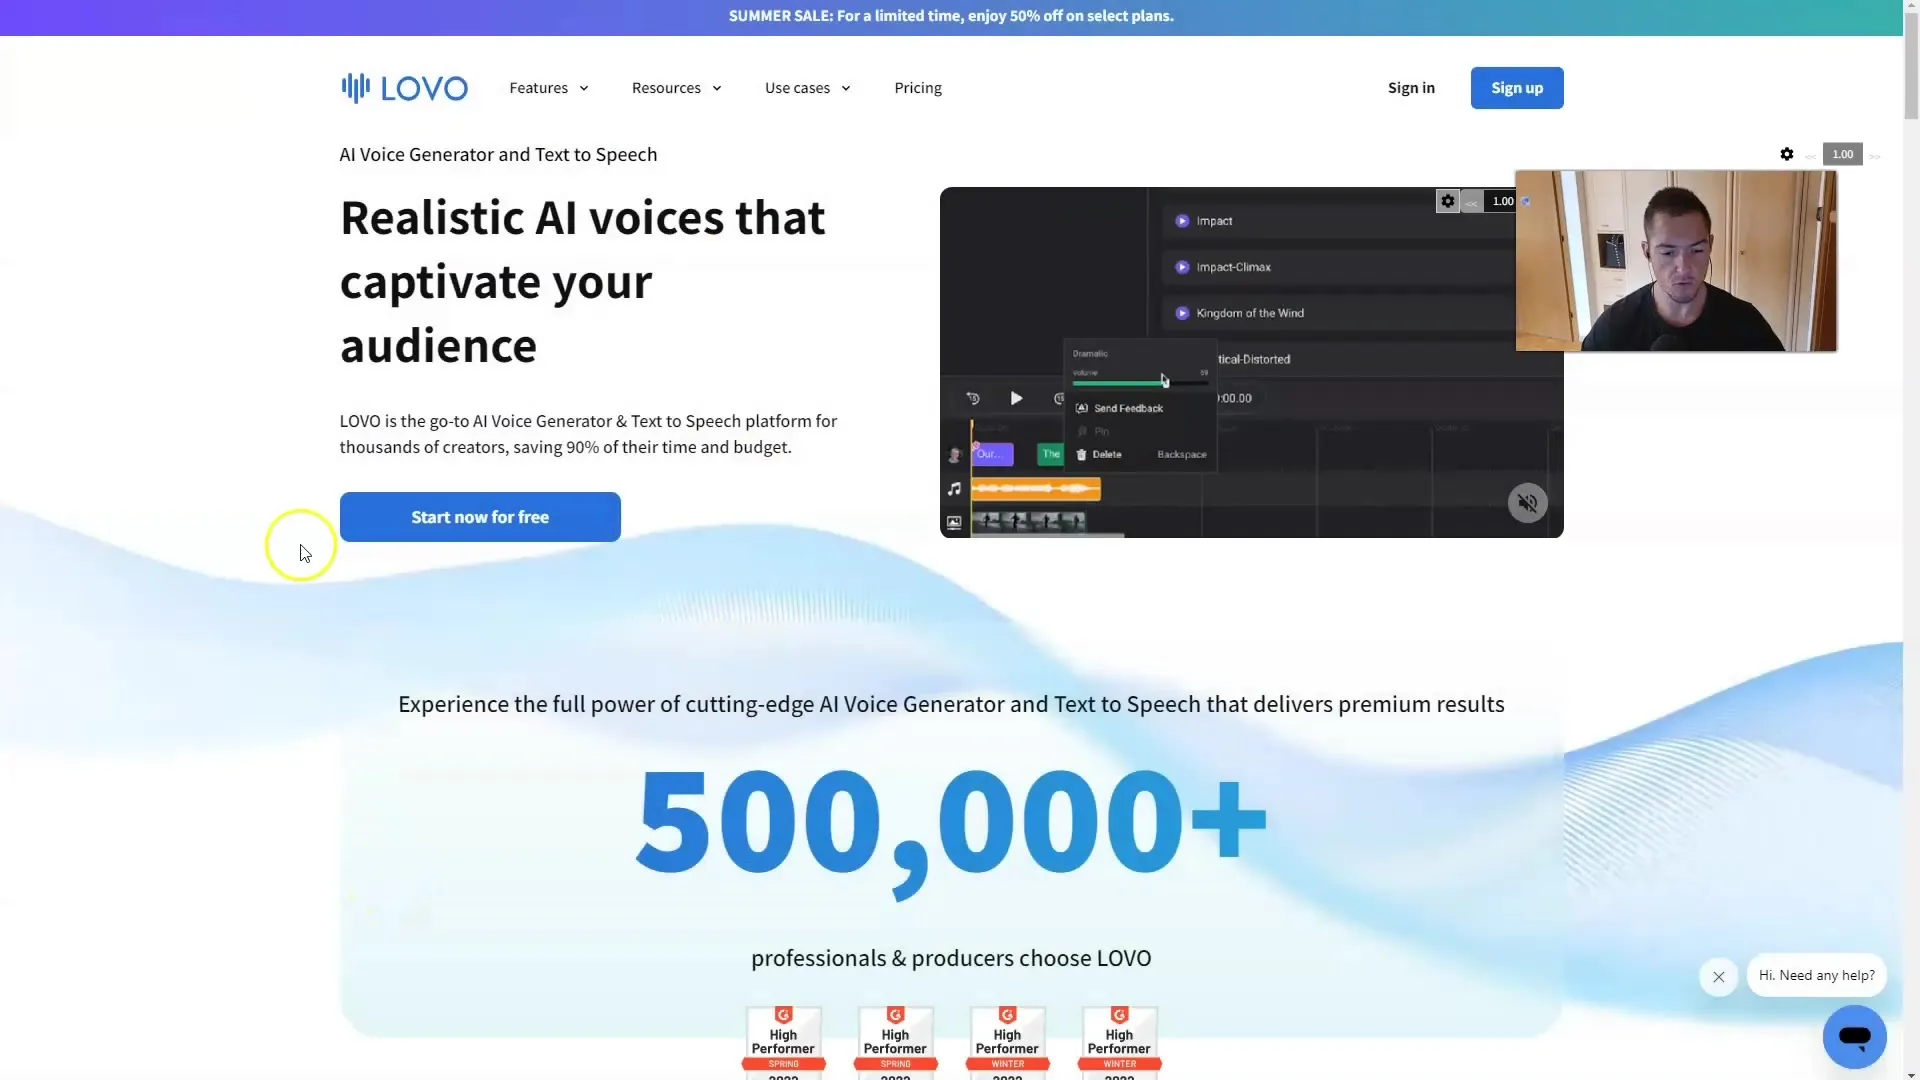Open the Resources dropdown menu
This screenshot has height=1080, width=1920.
(676, 88)
